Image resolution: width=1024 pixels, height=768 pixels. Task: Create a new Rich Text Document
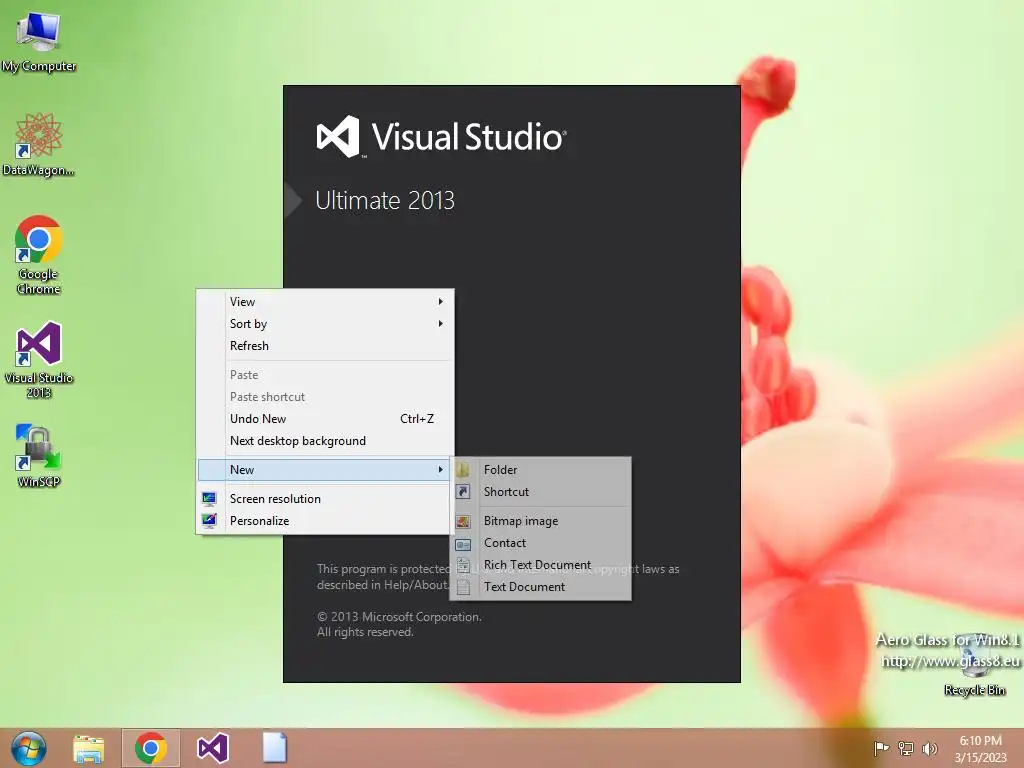click(541, 565)
